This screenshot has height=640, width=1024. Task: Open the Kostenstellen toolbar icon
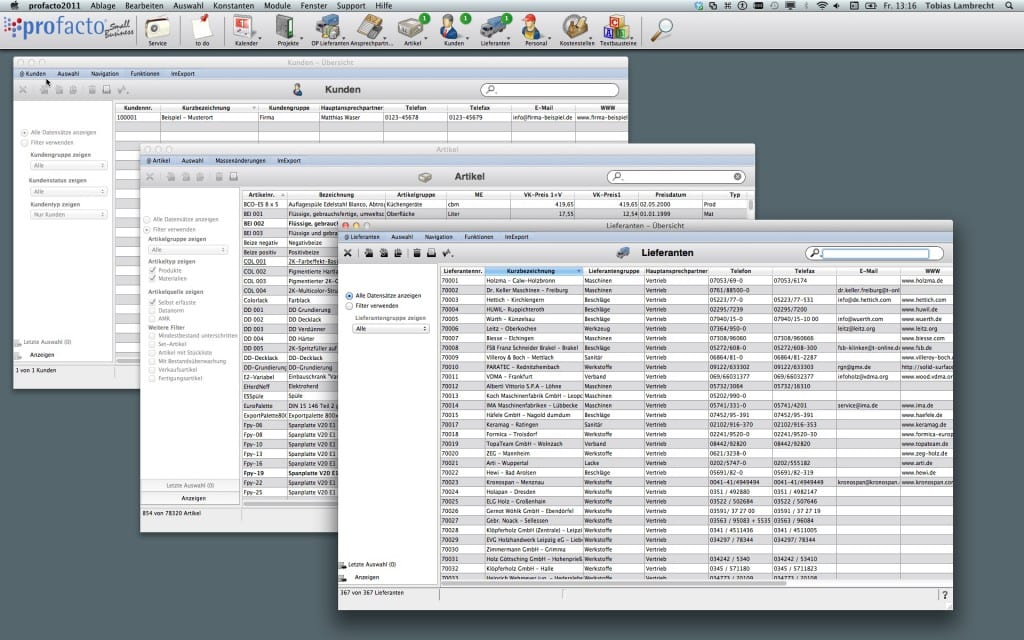(576, 30)
